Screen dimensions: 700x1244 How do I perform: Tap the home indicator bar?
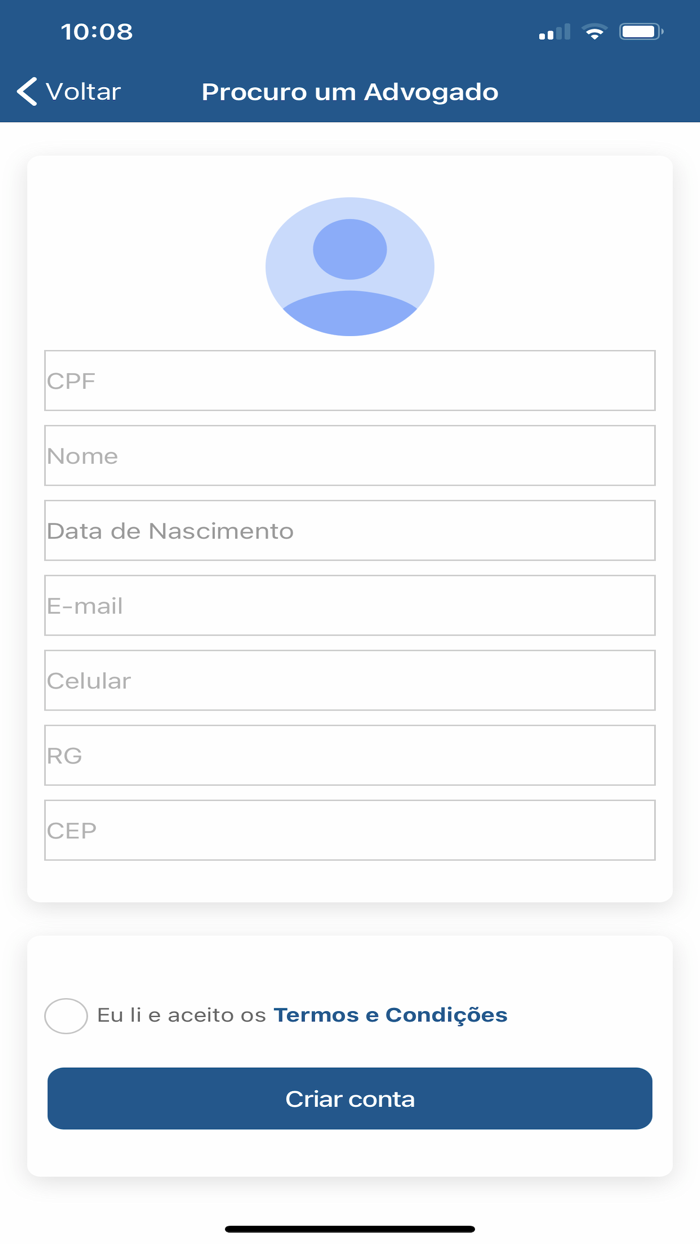tap(350, 1229)
